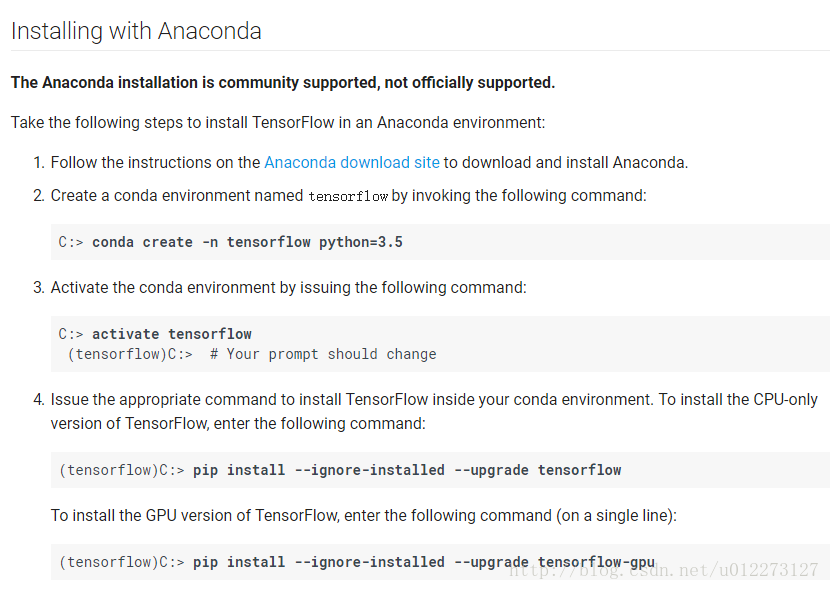Click the --ignore-installed flag in CPU command
The image size is (830, 590).
click(x=369, y=470)
